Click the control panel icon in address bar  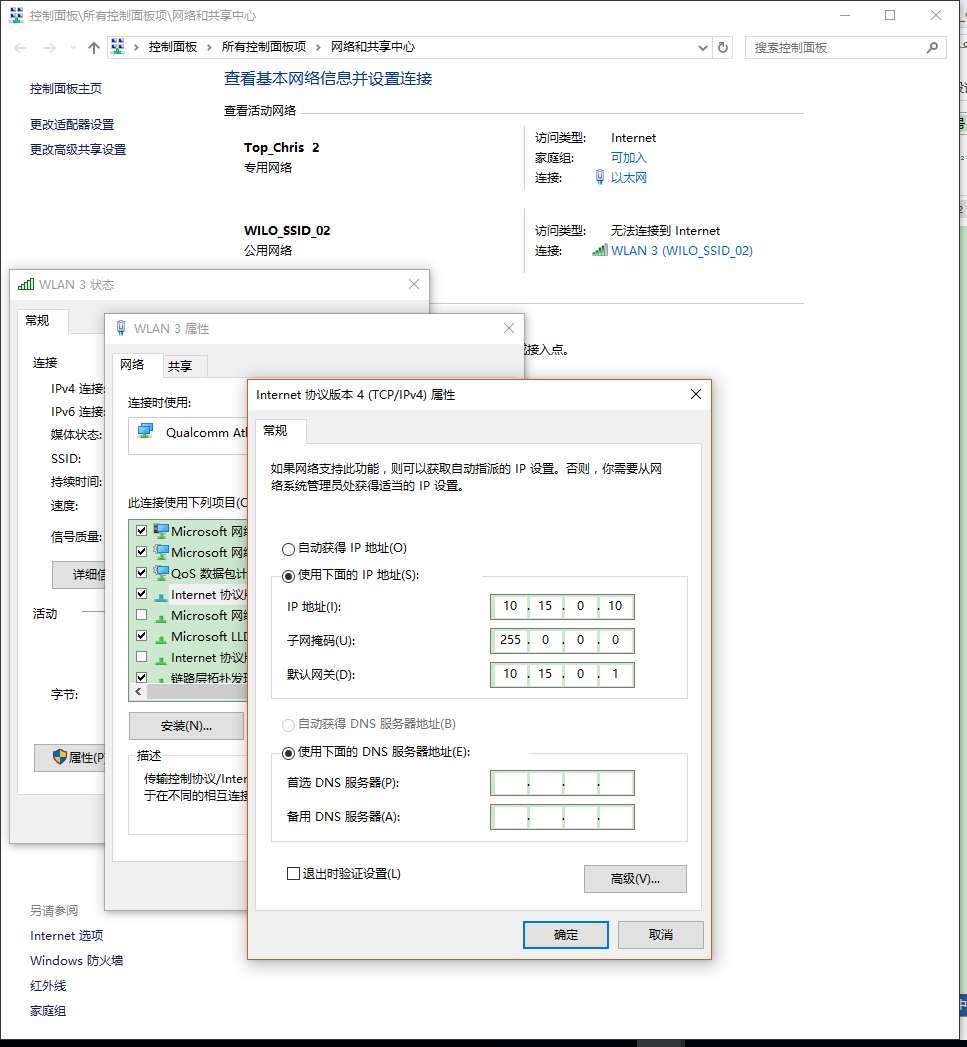tap(118, 46)
